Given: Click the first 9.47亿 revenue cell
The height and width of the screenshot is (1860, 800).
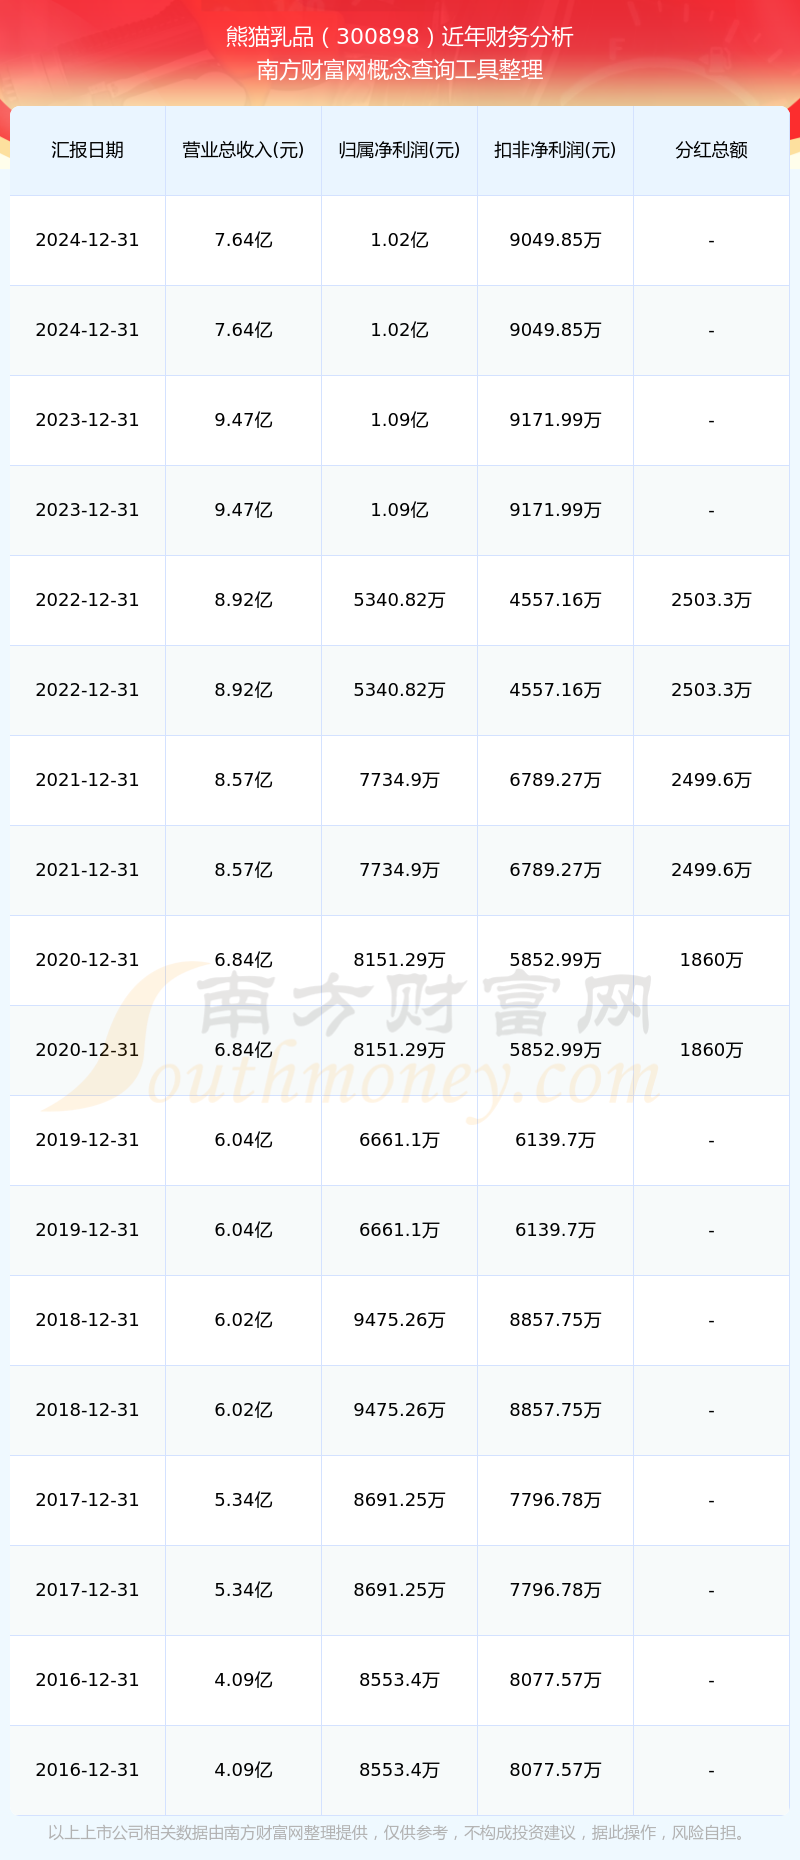Looking at the screenshot, I should (243, 420).
